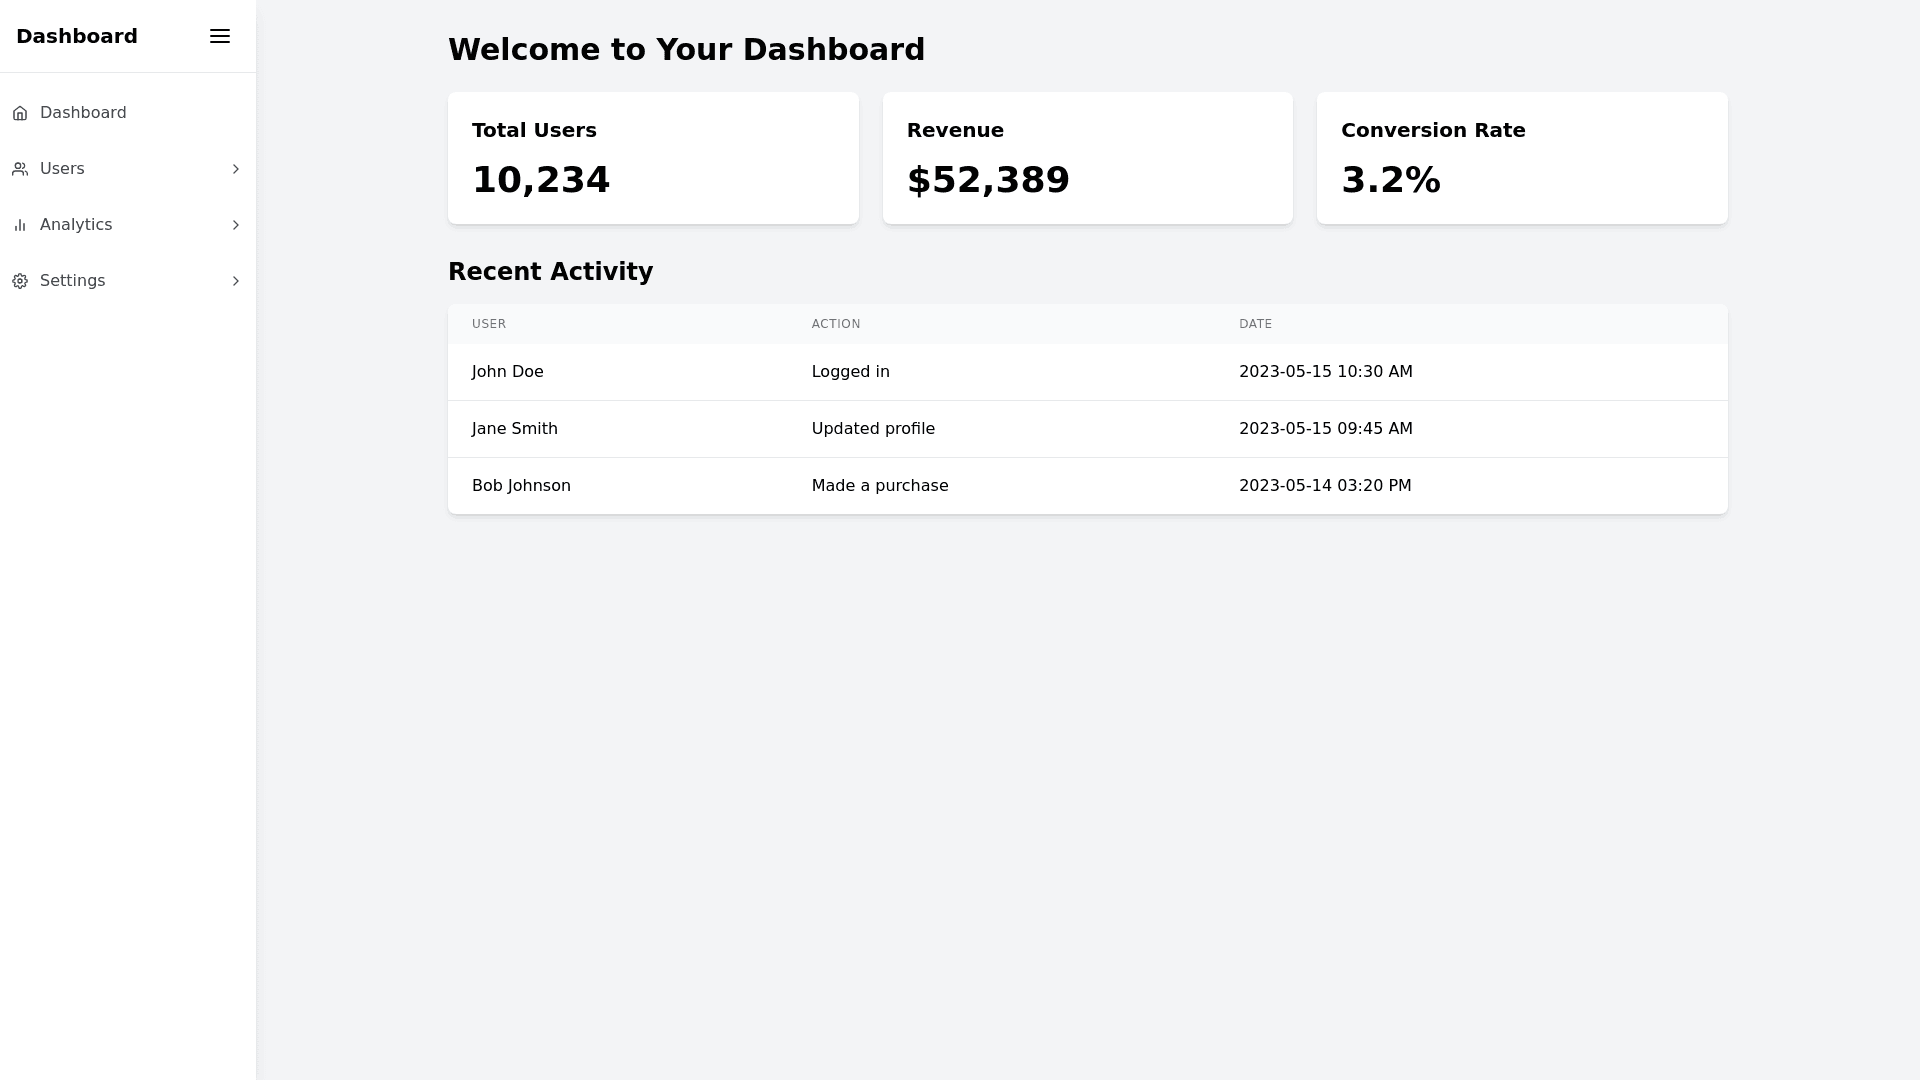Click the Dashboard title in sidebar header

pos(77,36)
